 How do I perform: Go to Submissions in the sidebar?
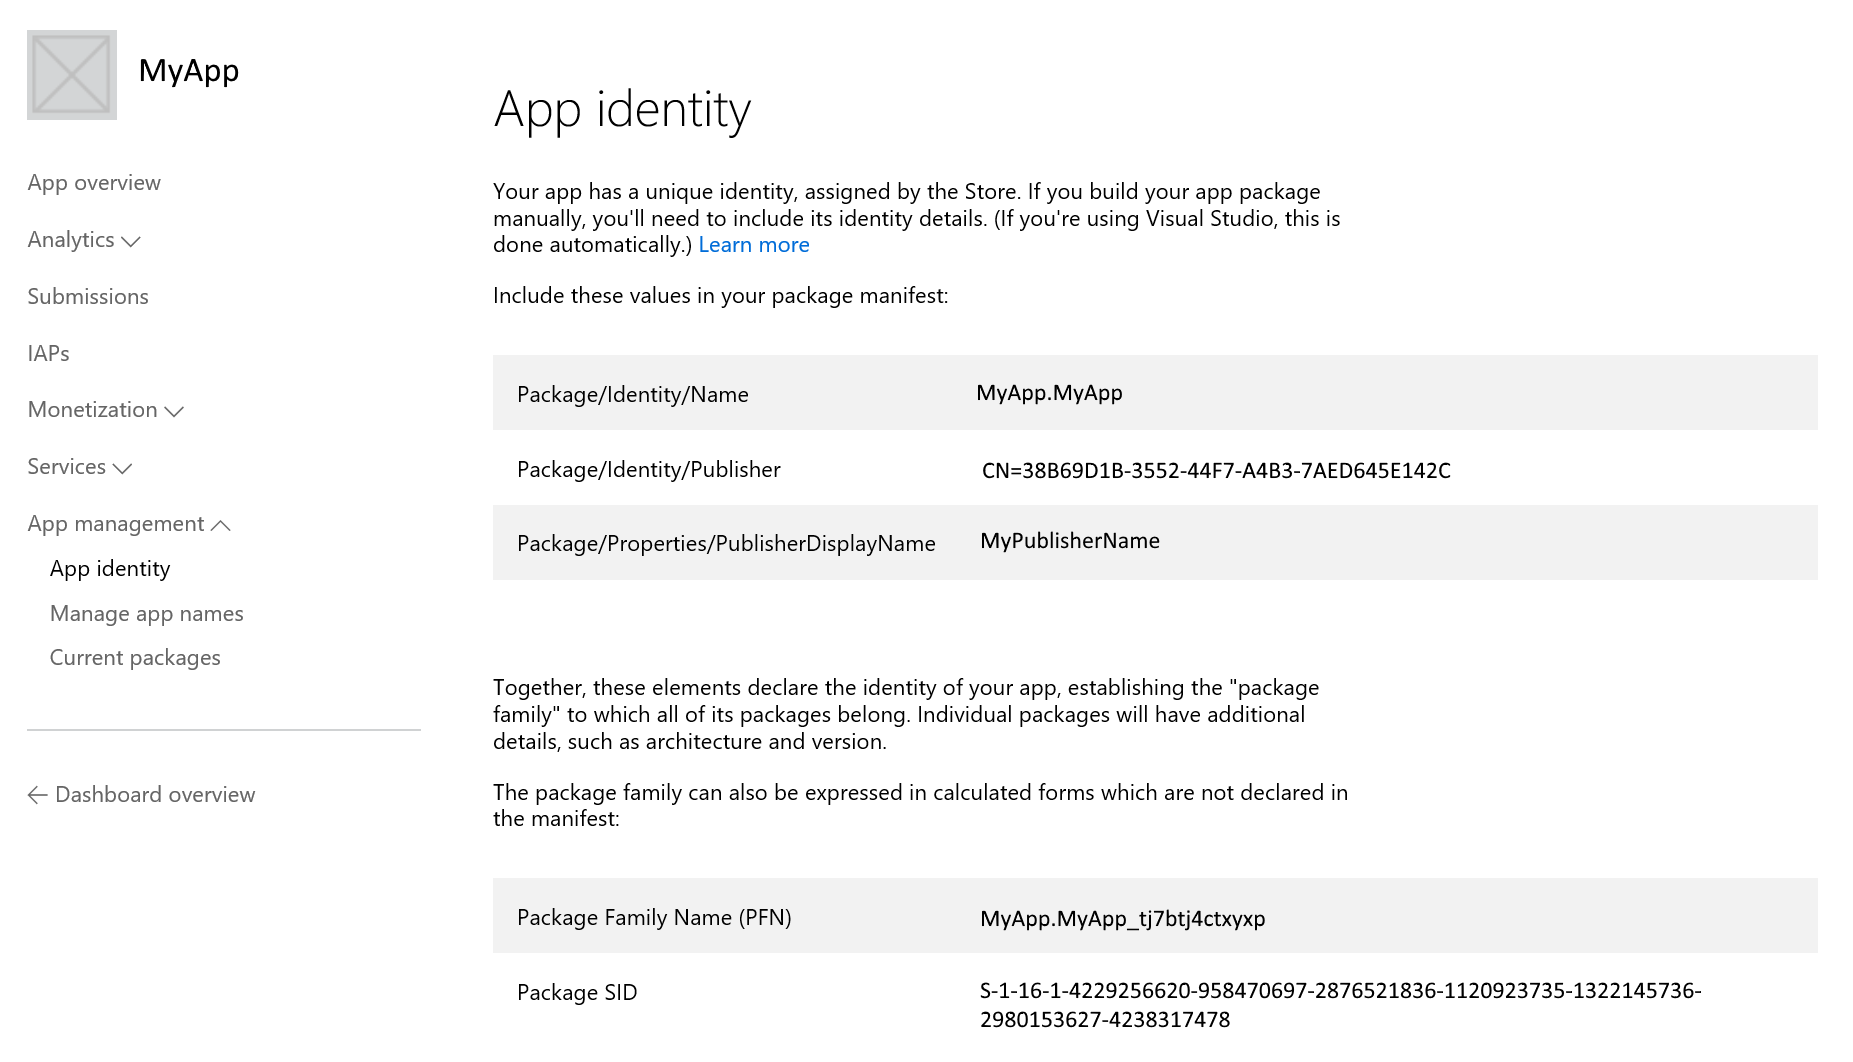tap(88, 297)
